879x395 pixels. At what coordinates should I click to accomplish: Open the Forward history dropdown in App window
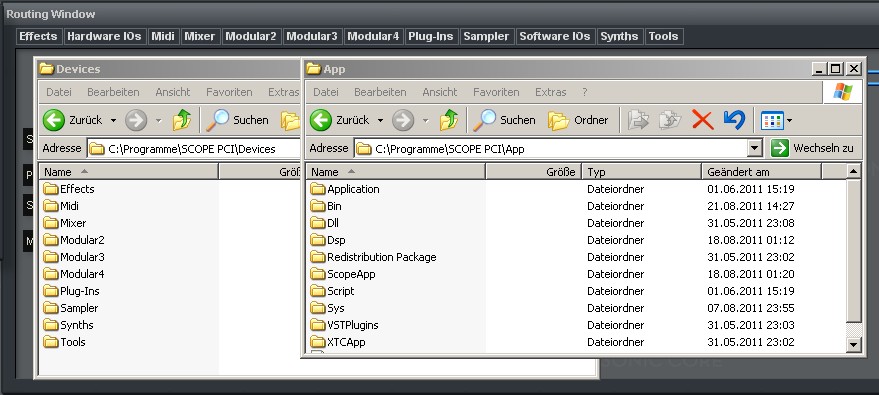tap(425, 120)
